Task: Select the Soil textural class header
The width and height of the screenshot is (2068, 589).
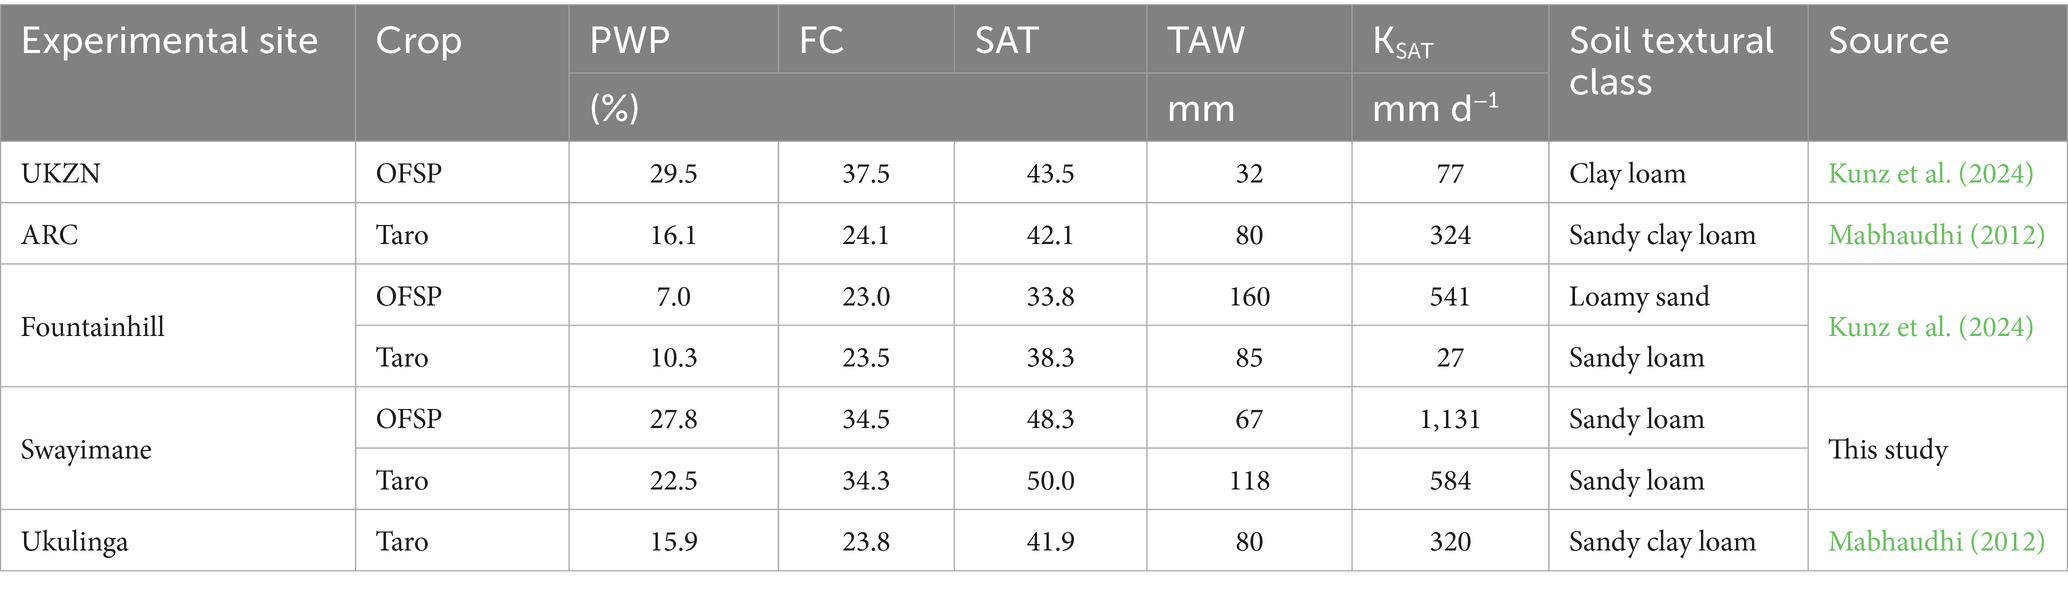Action: click(1670, 61)
